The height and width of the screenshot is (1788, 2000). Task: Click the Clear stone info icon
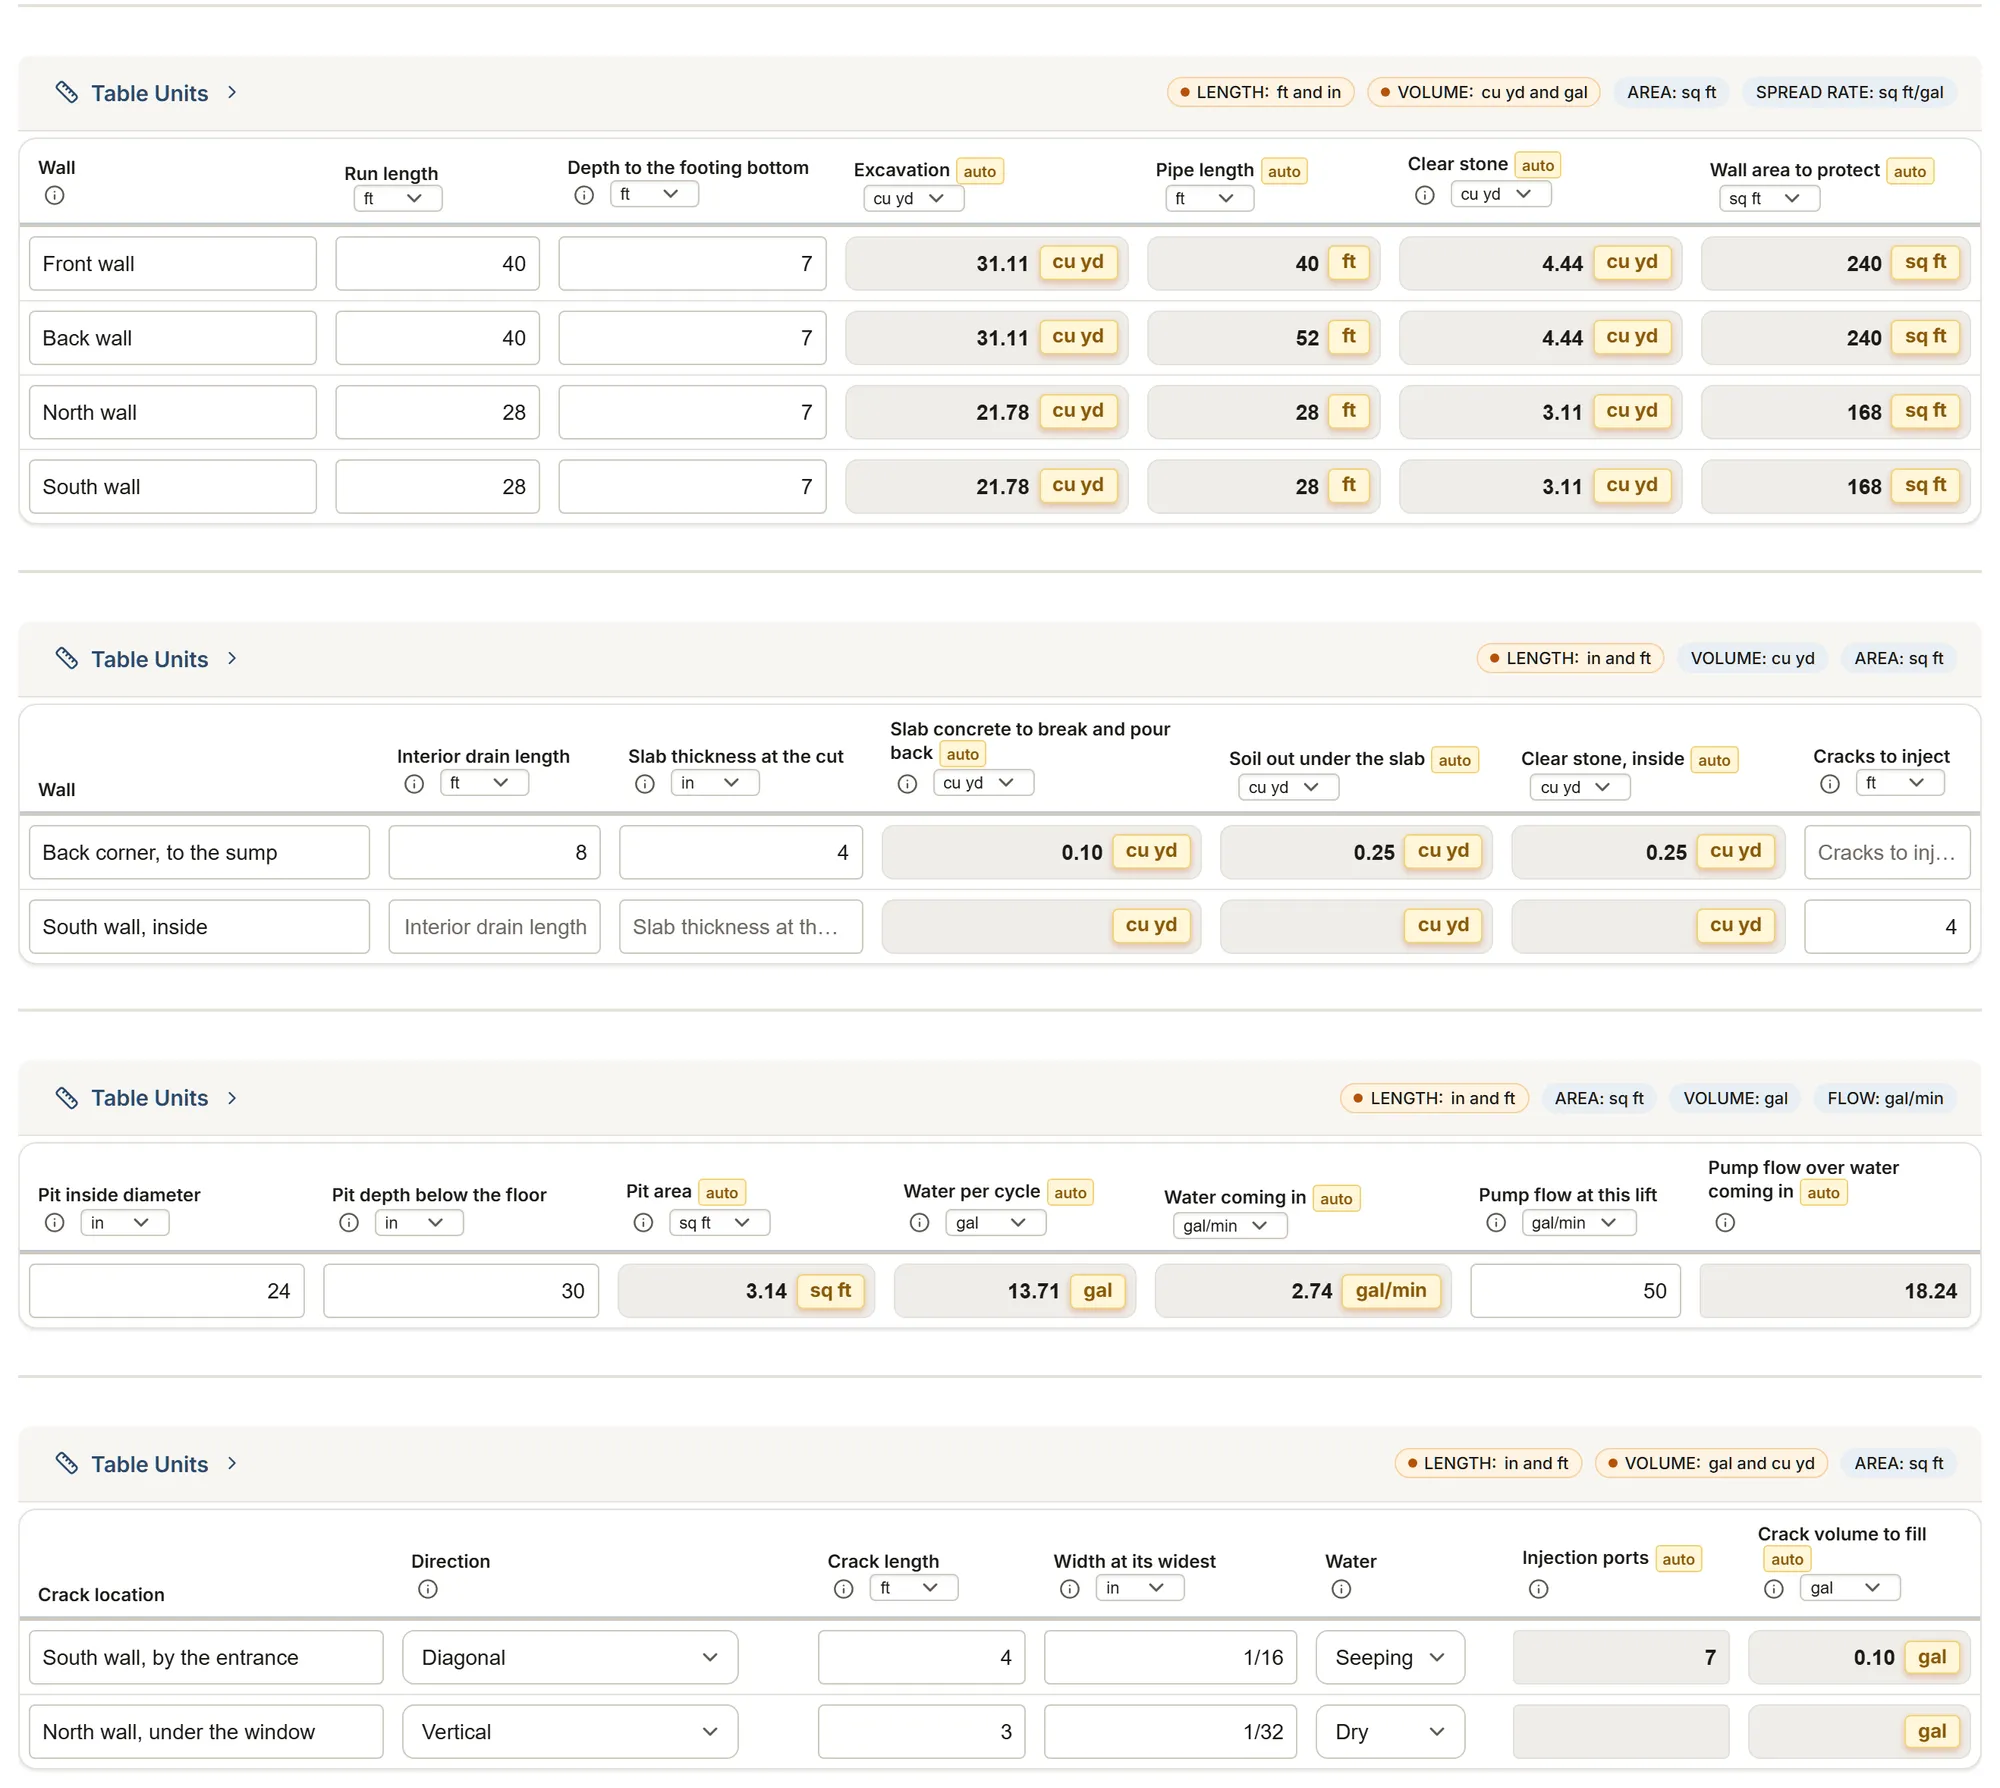click(x=1425, y=196)
